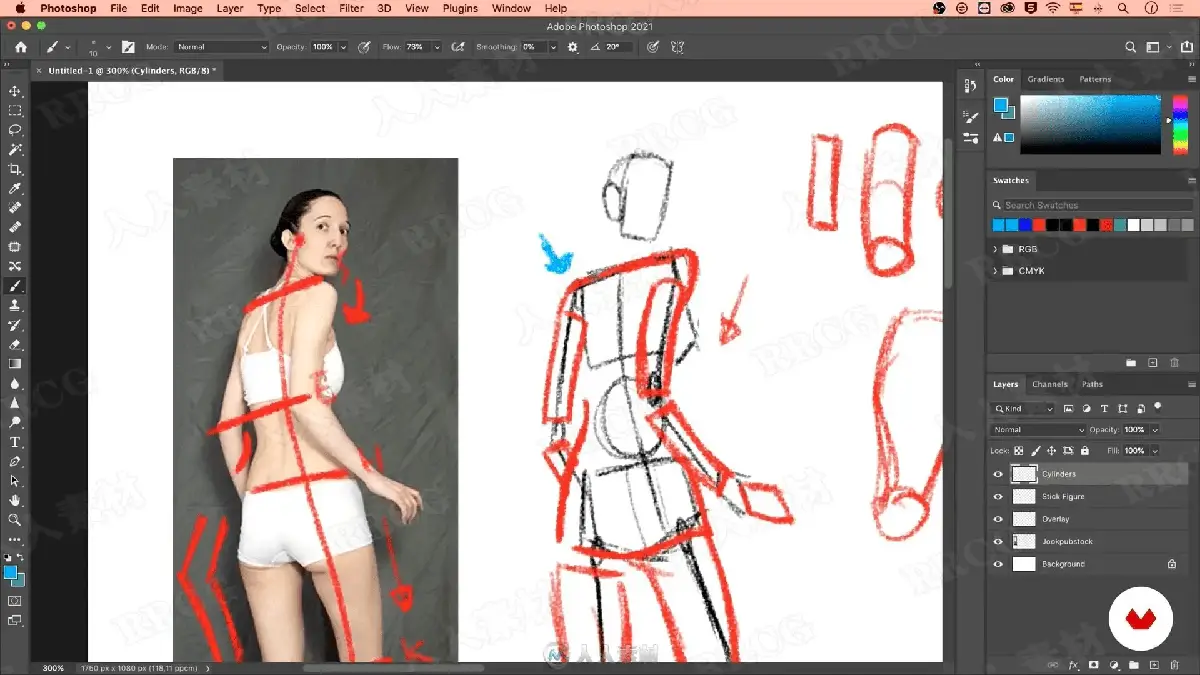Switch to the Paths tab

click(1093, 384)
